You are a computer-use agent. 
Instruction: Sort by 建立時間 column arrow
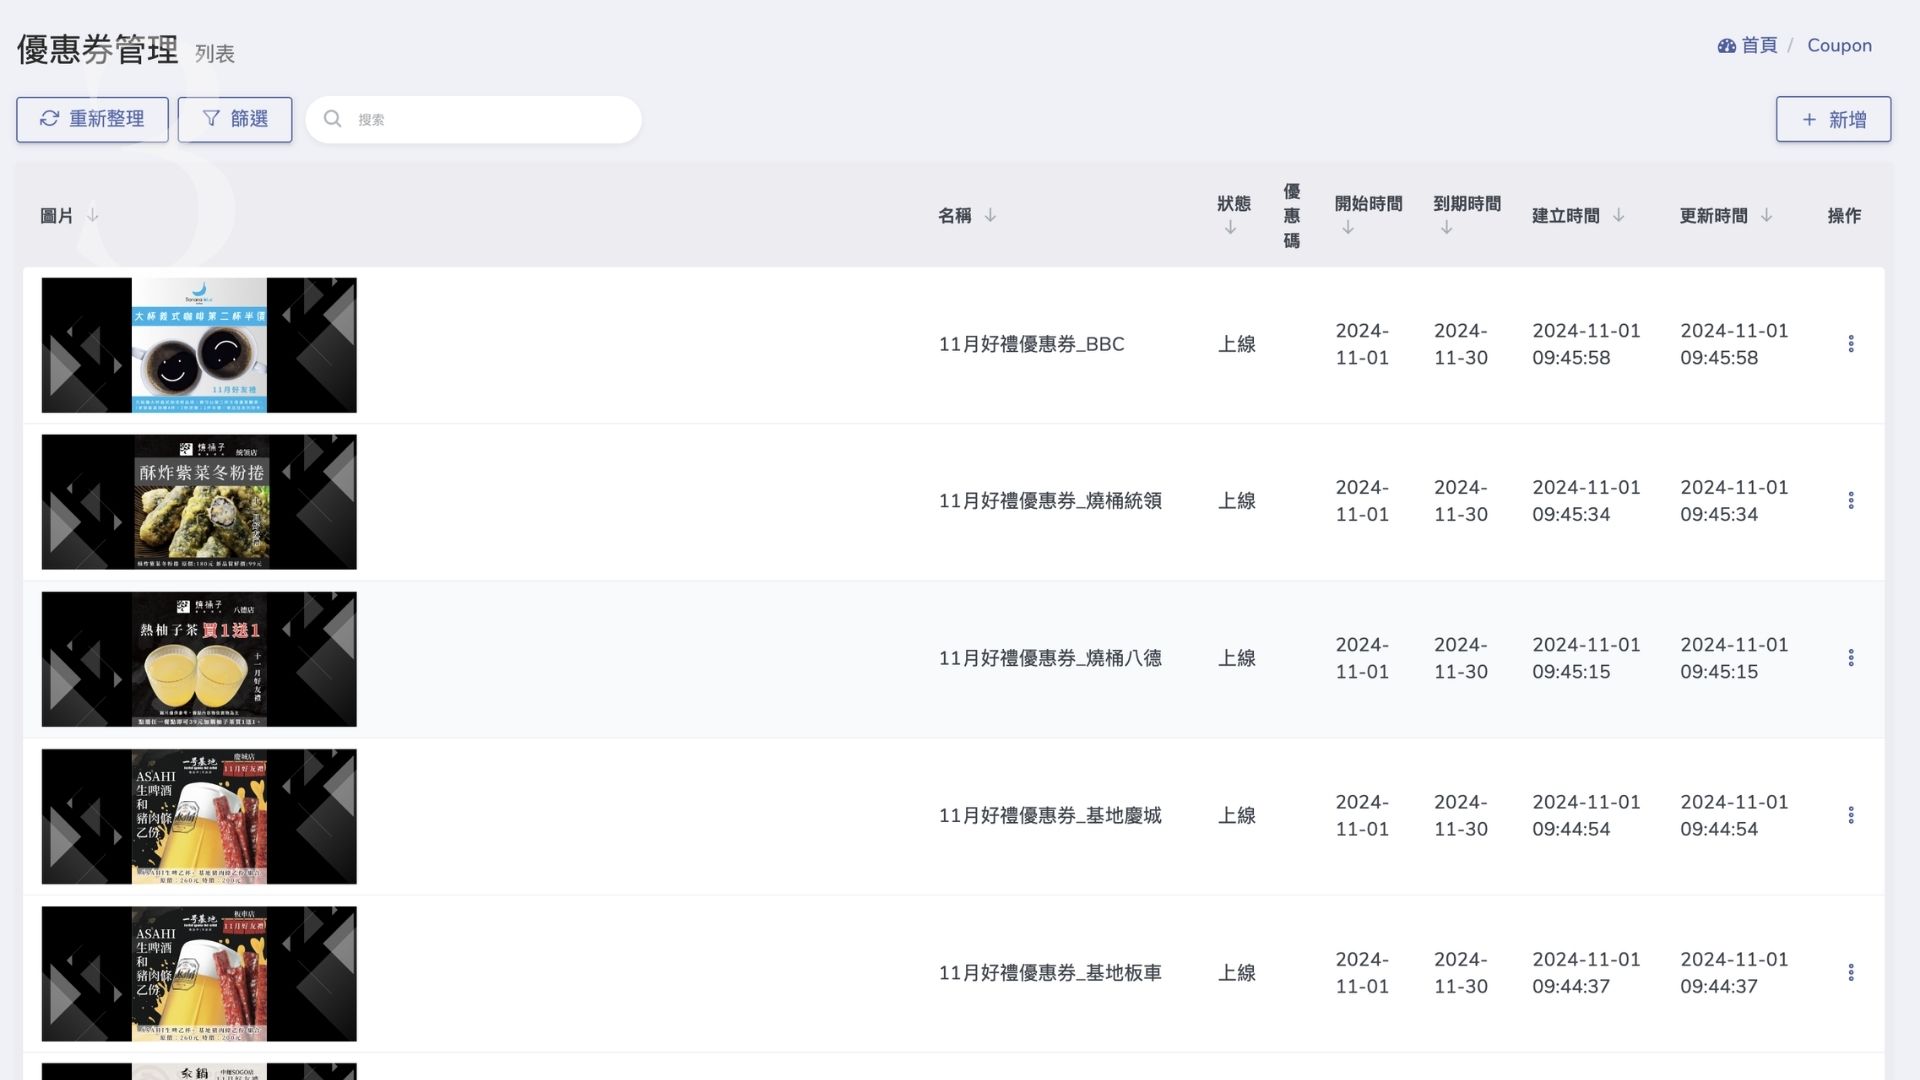pyautogui.click(x=1618, y=215)
